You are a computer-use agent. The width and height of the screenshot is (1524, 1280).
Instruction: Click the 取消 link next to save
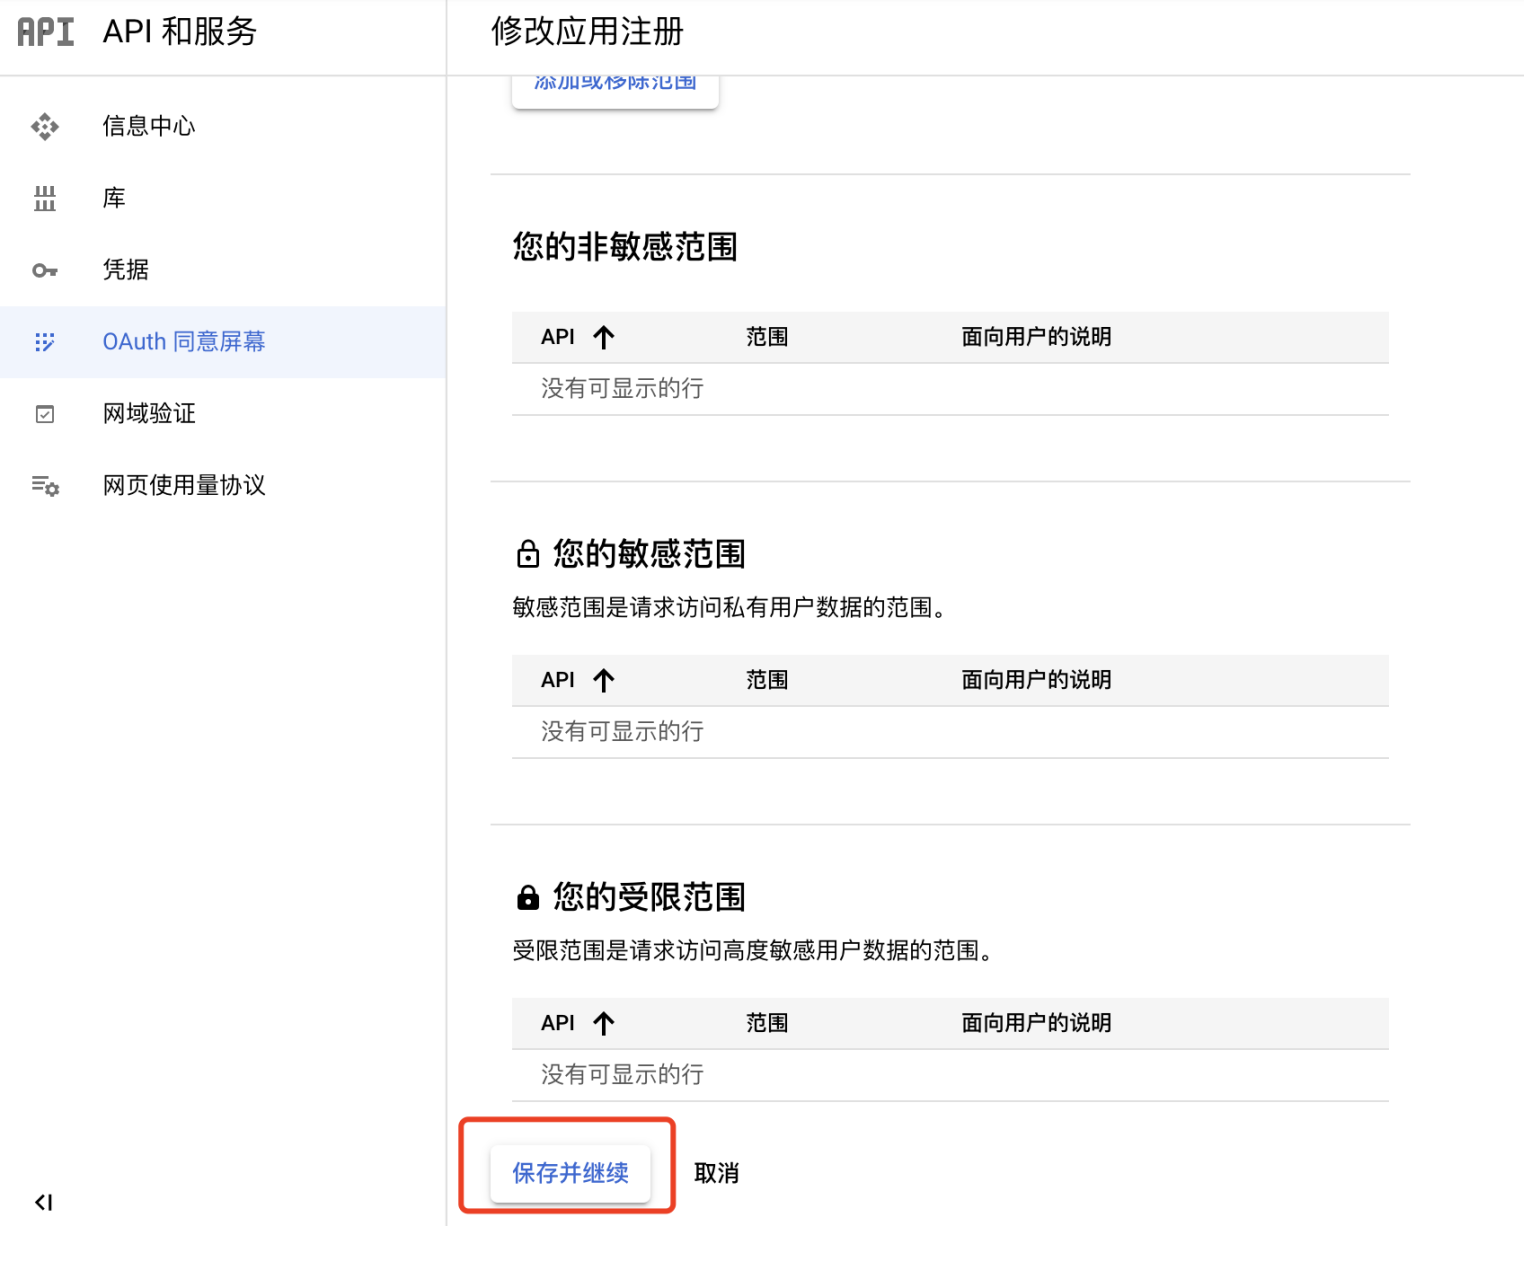[716, 1173]
